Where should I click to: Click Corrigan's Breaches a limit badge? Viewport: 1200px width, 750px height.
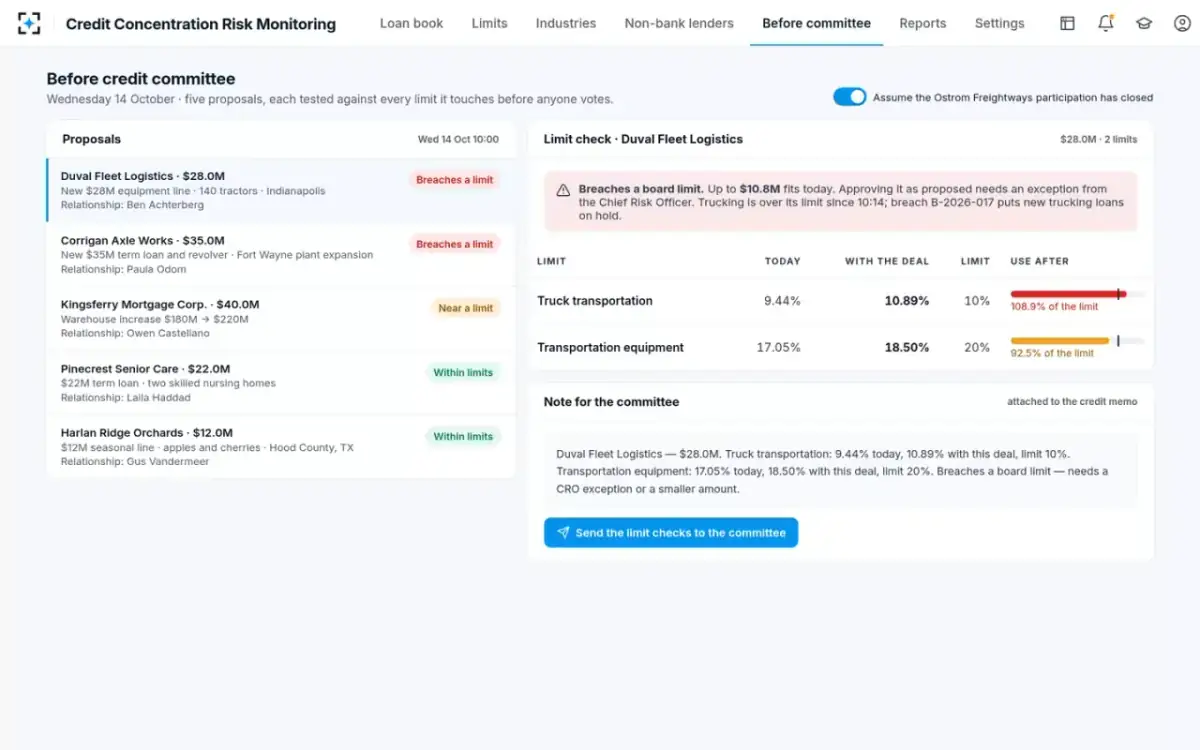coord(454,244)
